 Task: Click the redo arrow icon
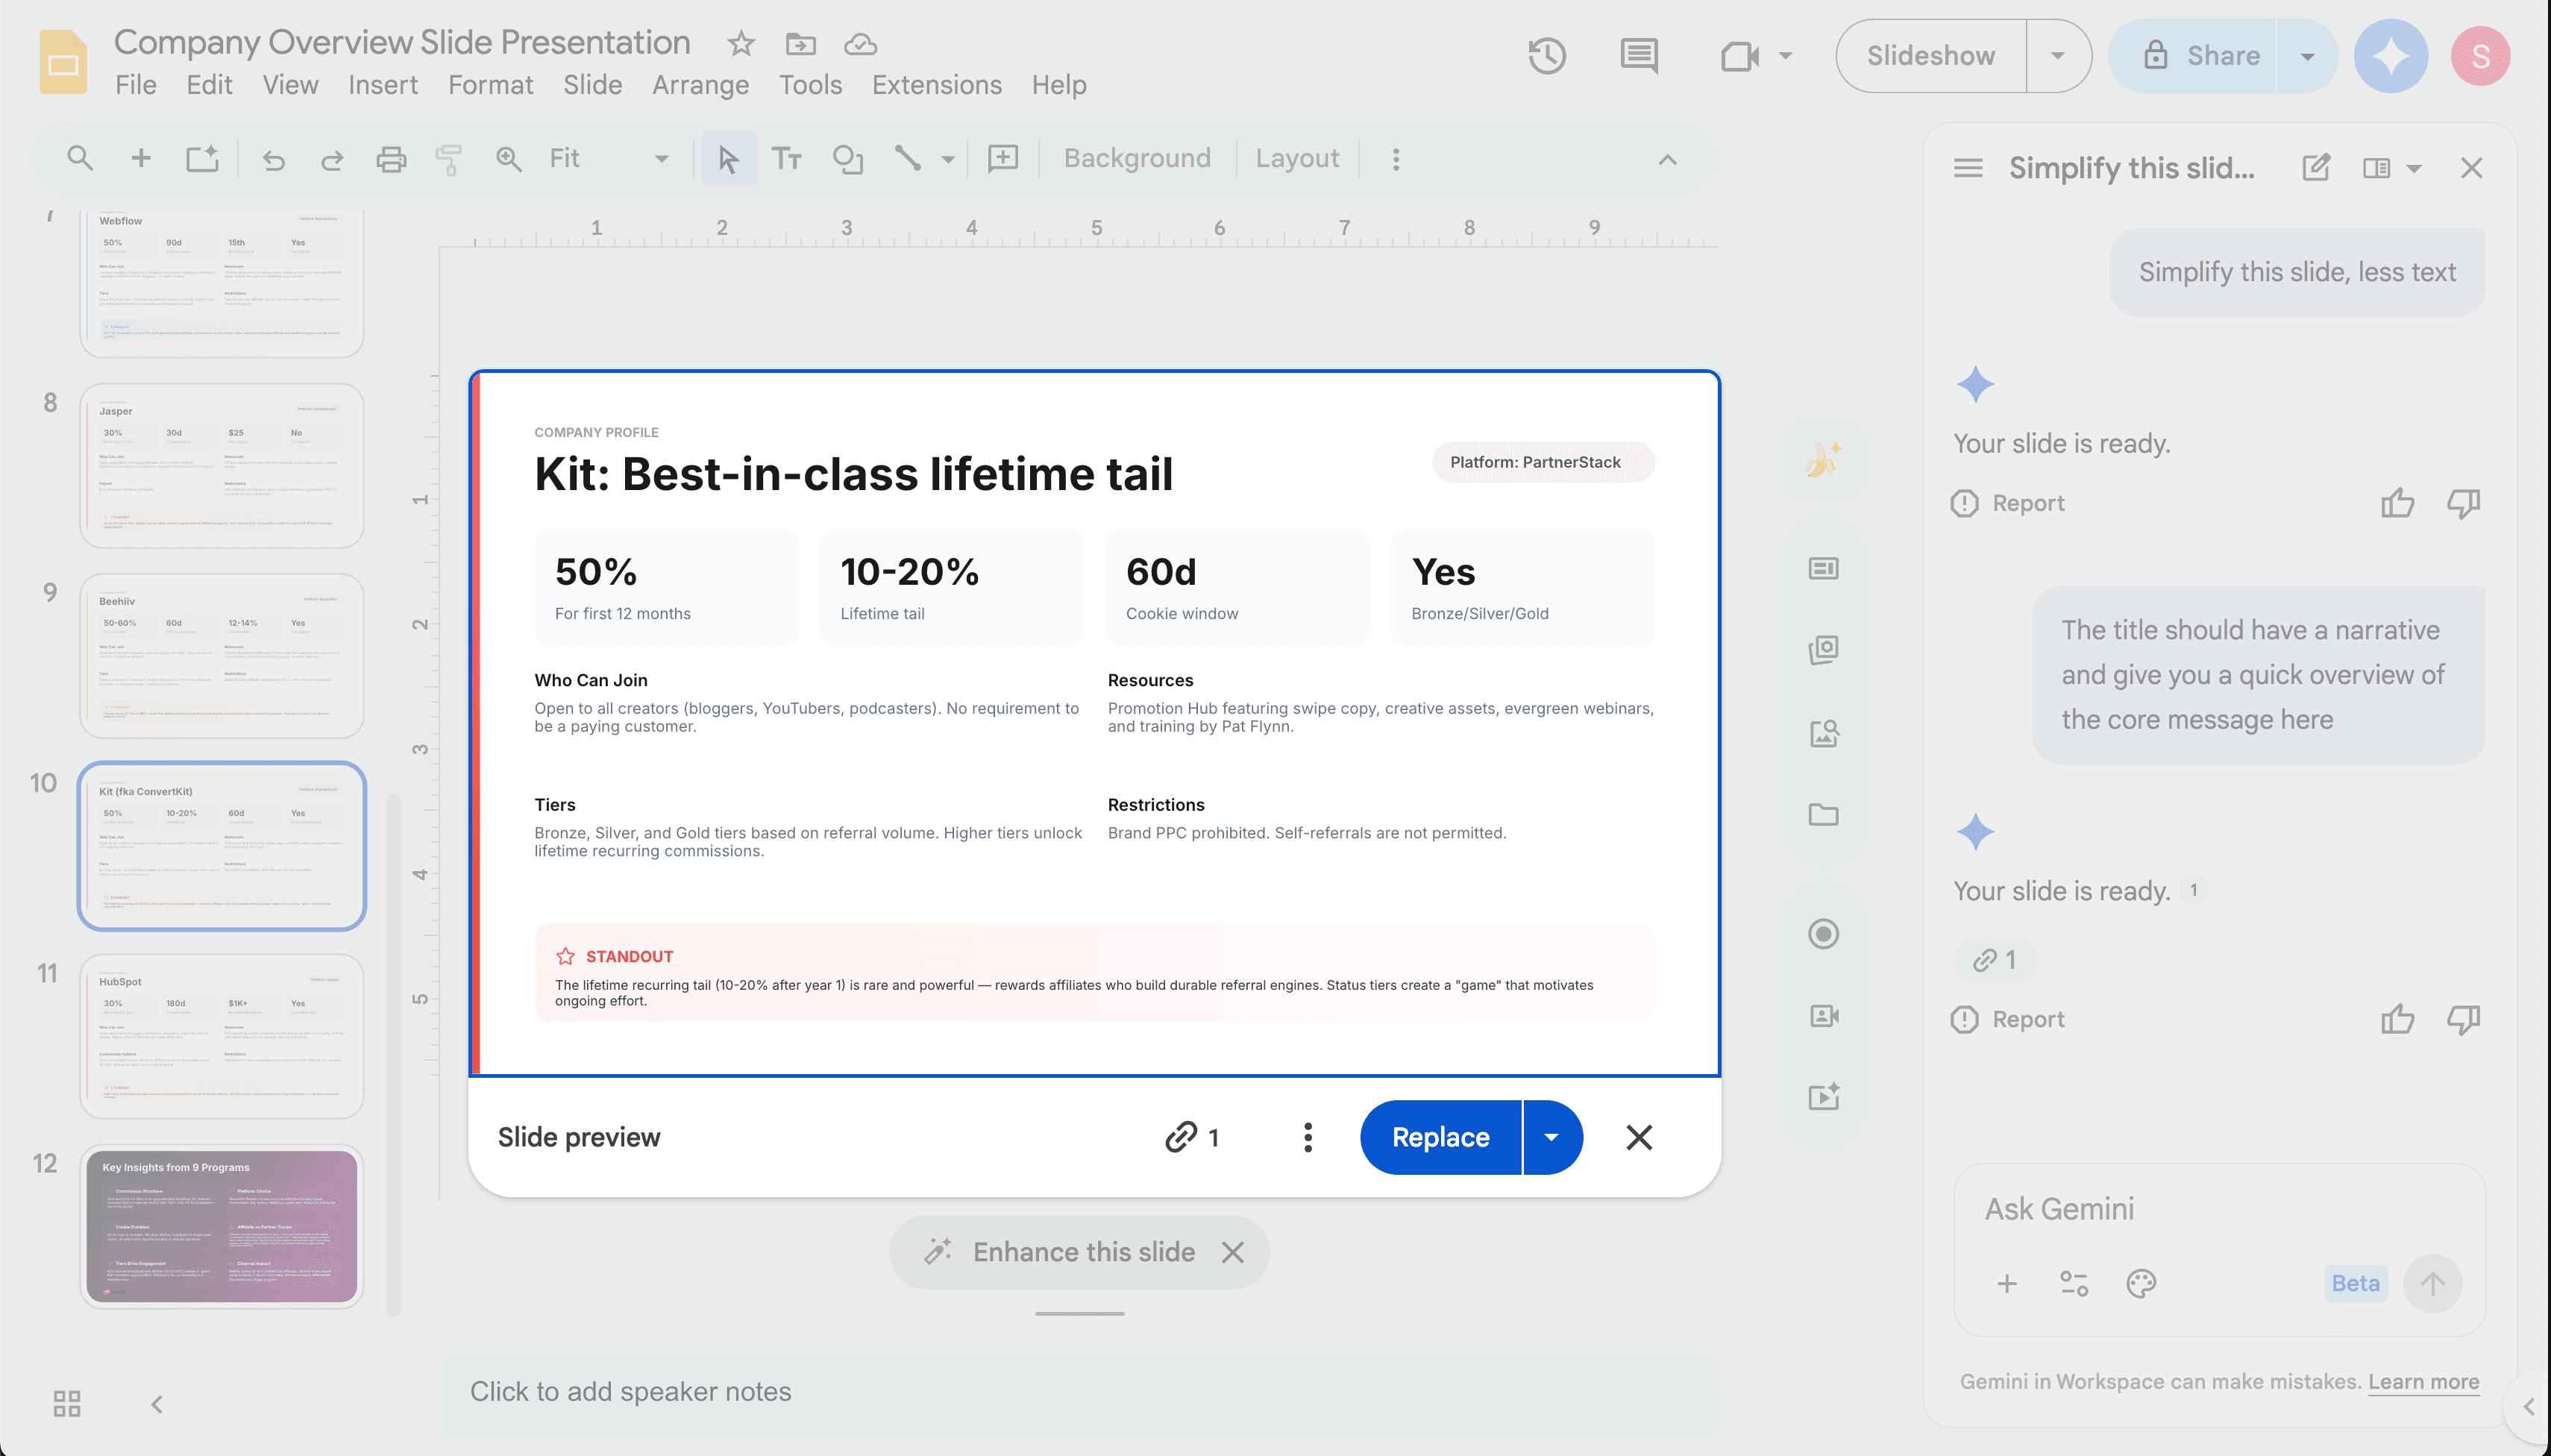coord(332,159)
